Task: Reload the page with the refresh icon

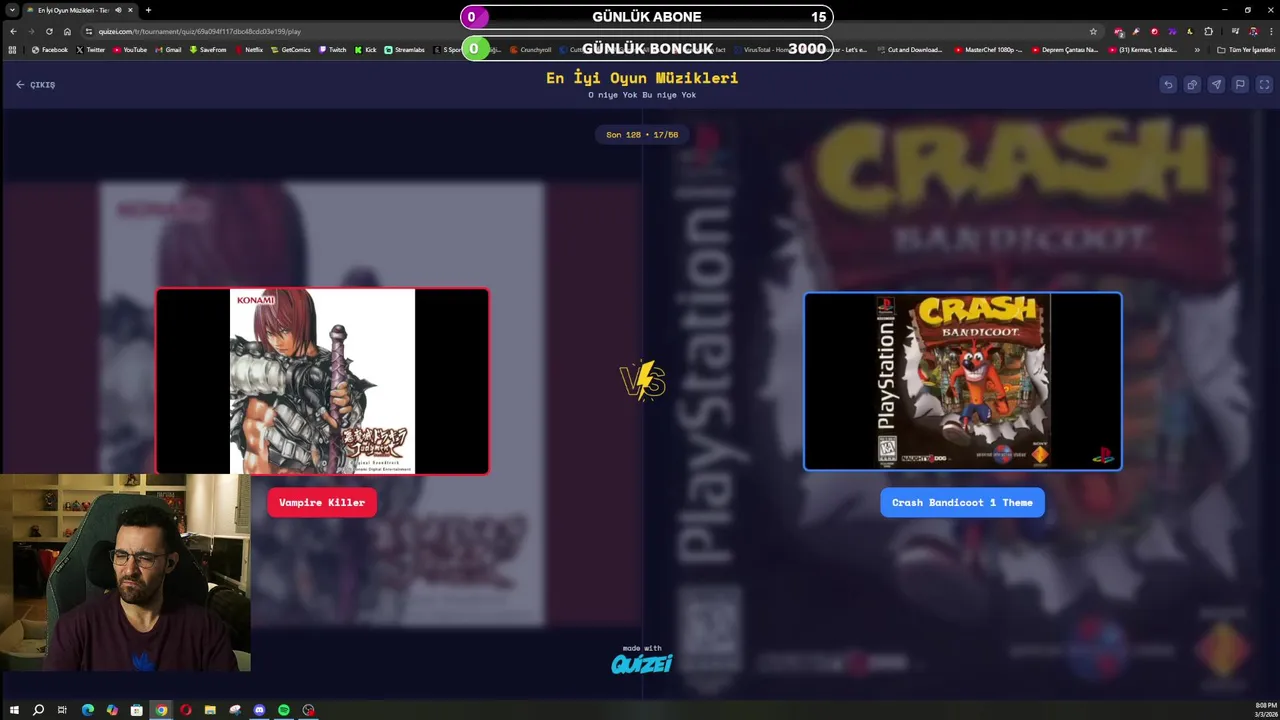Action: click(49, 31)
